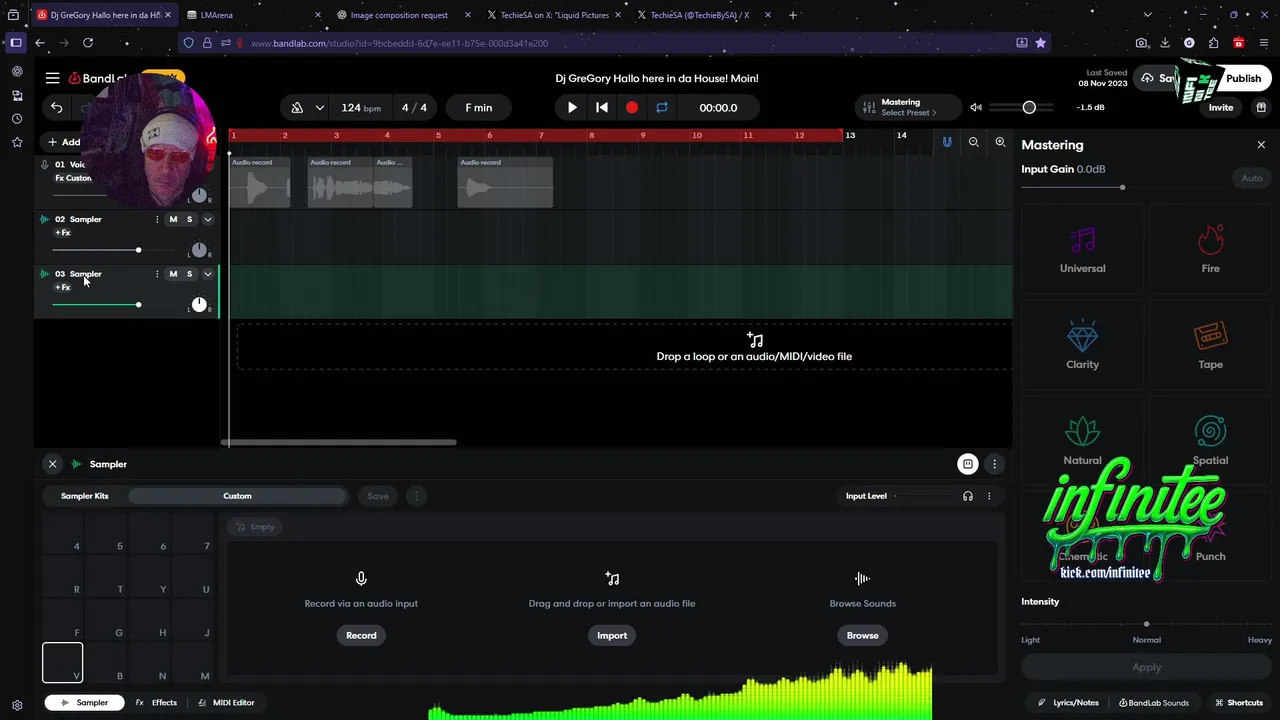Screen dimensions: 1280x720
Task: Close the Sampler editor panel
Action: pyautogui.click(x=52, y=464)
